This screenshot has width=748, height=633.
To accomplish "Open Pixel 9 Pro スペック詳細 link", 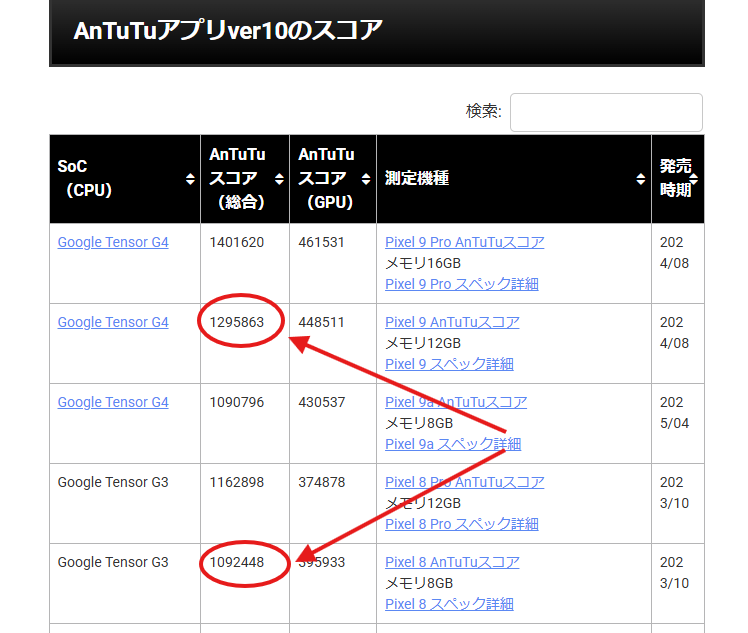I will 462,284.
